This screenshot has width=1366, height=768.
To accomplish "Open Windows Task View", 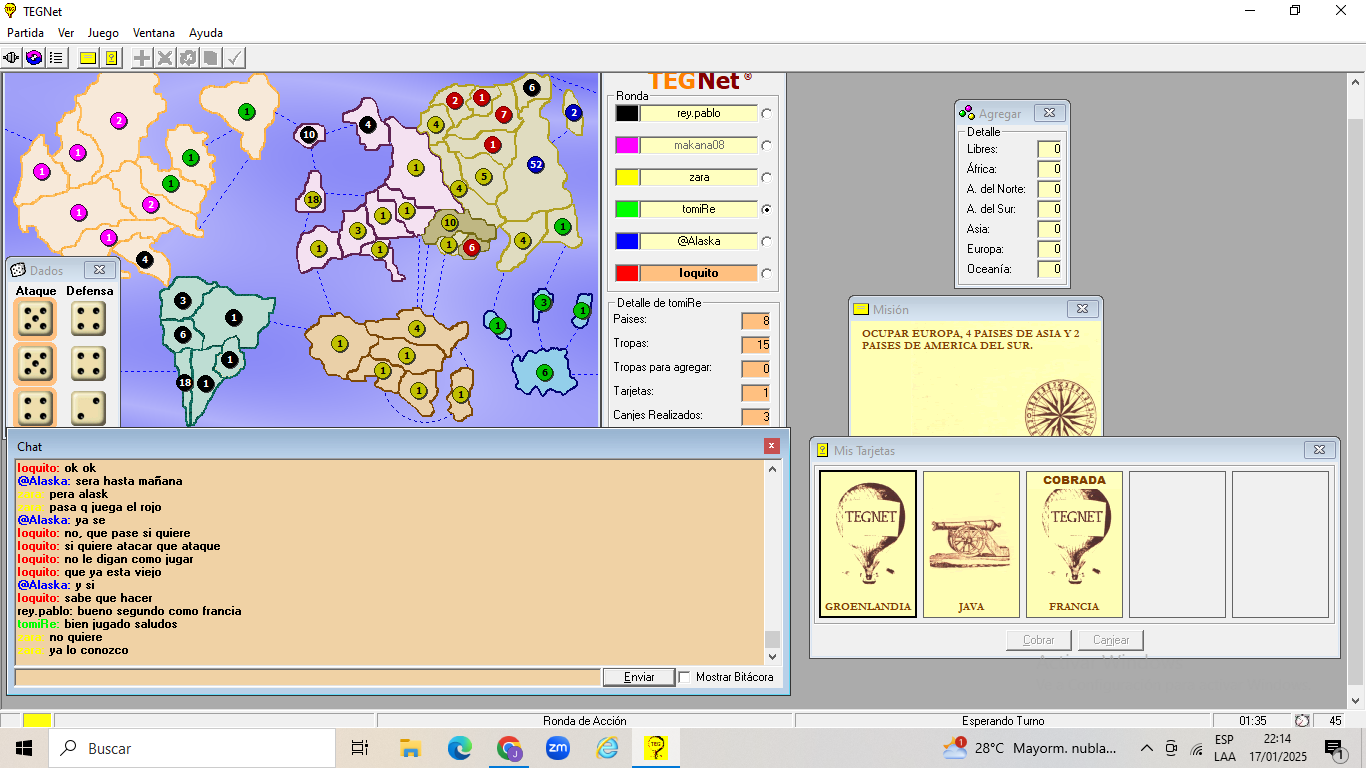I will coord(361,747).
